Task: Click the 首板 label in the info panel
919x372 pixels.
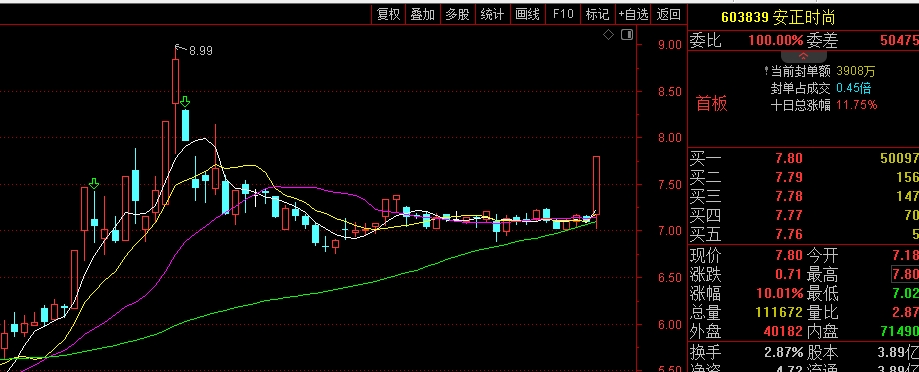Action: (712, 104)
